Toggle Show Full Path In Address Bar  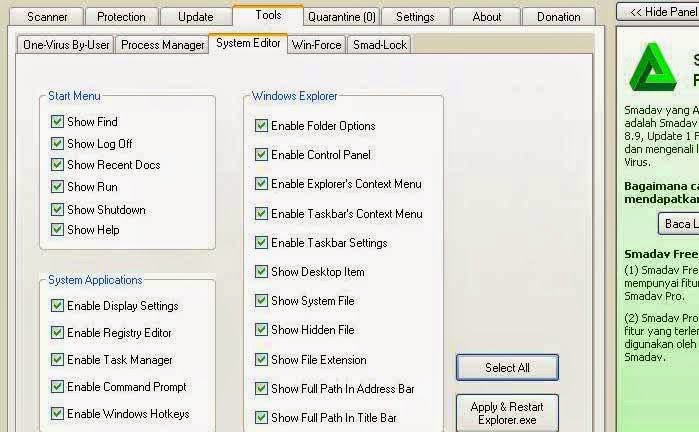pos(261,388)
